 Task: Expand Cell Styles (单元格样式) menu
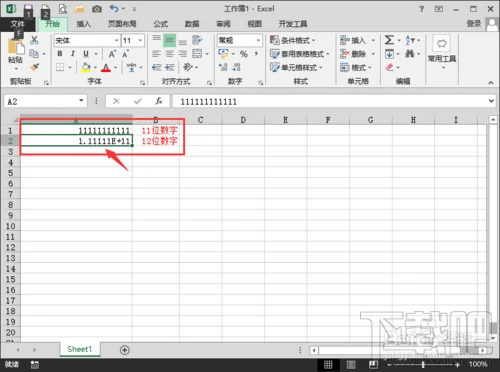click(x=296, y=67)
